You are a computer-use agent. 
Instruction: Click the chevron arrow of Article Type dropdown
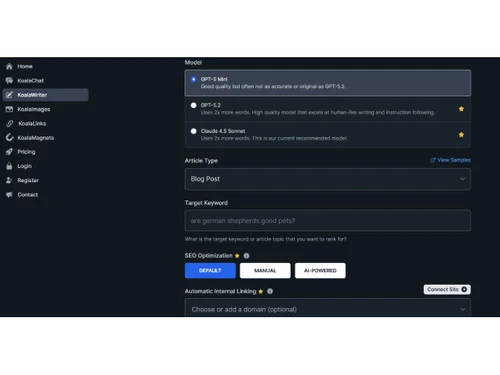tap(462, 179)
